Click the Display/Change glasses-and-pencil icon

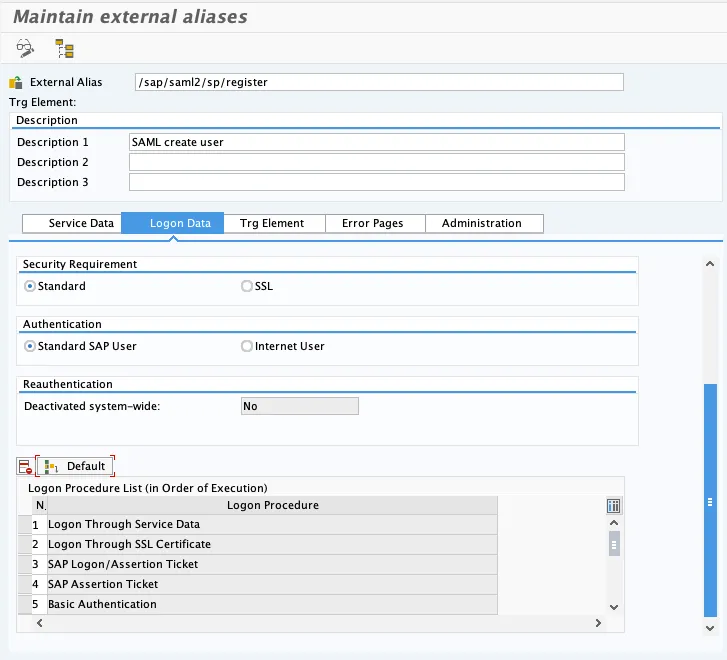[26, 48]
